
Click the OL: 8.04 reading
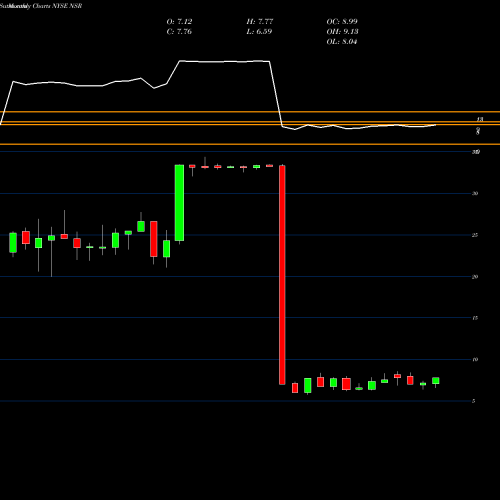tap(342, 42)
